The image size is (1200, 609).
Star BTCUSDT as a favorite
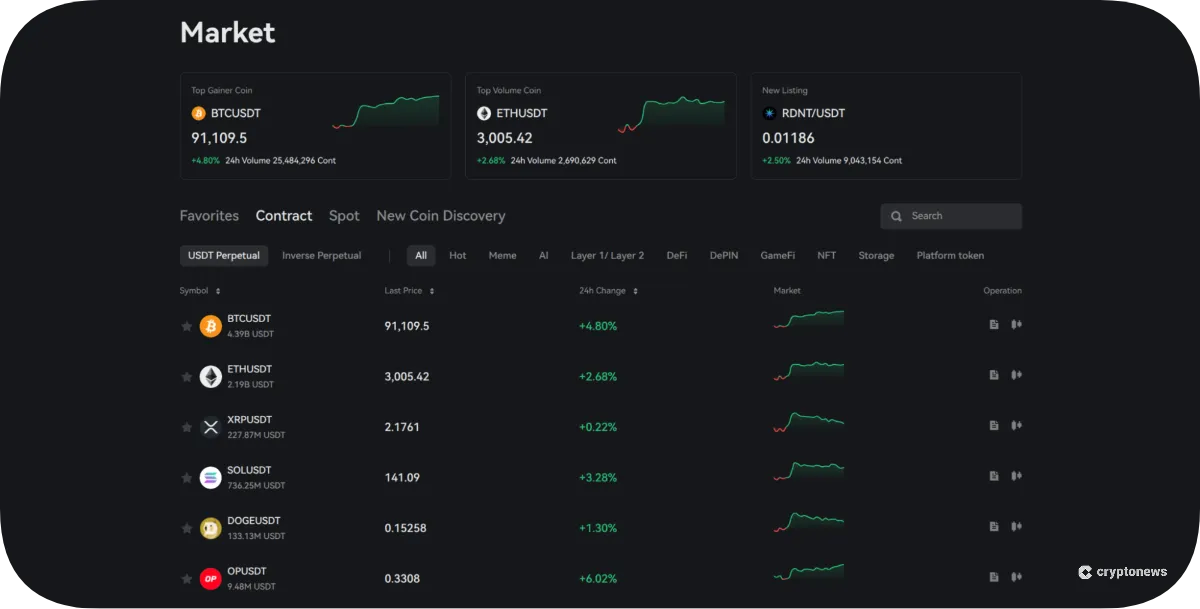point(186,325)
